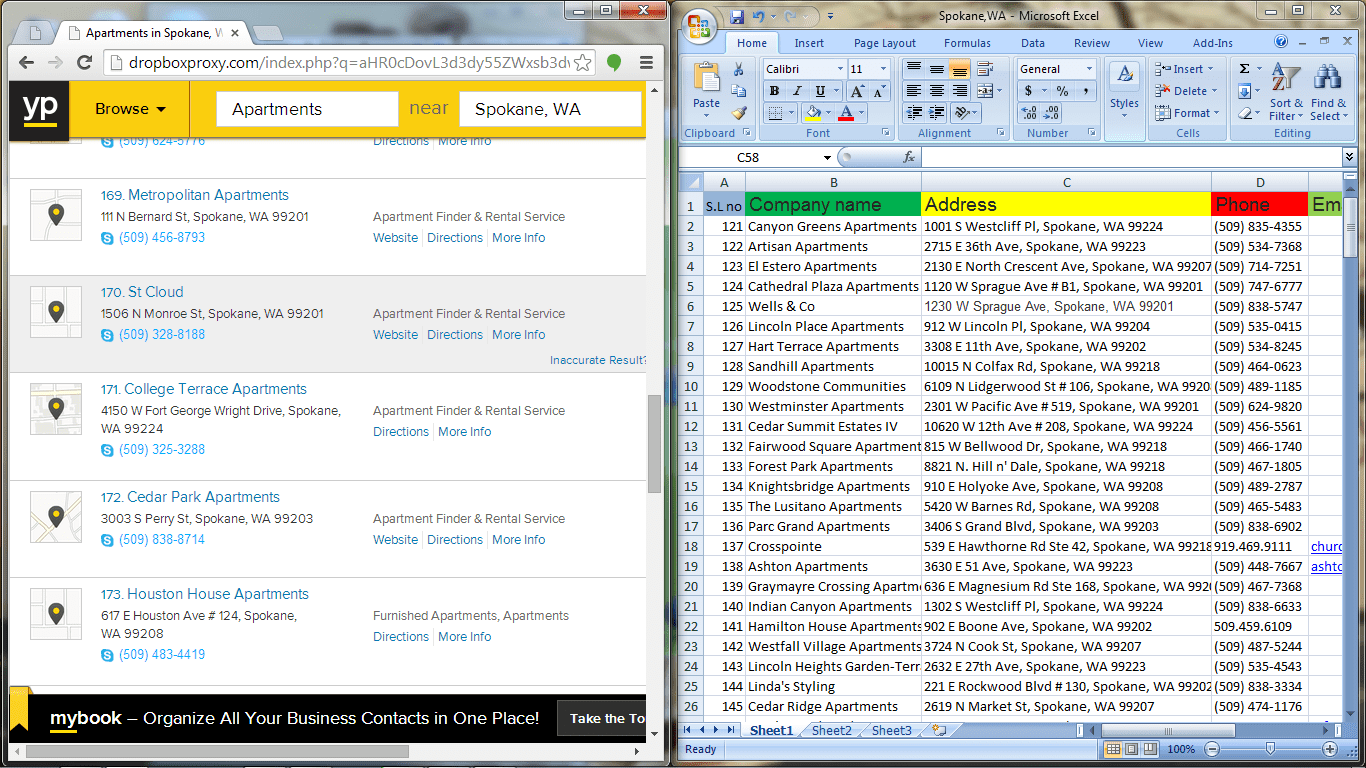Click Directions for College Terrace Apartments
The width and height of the screenshot is (1366, 768).
point(401,432)
